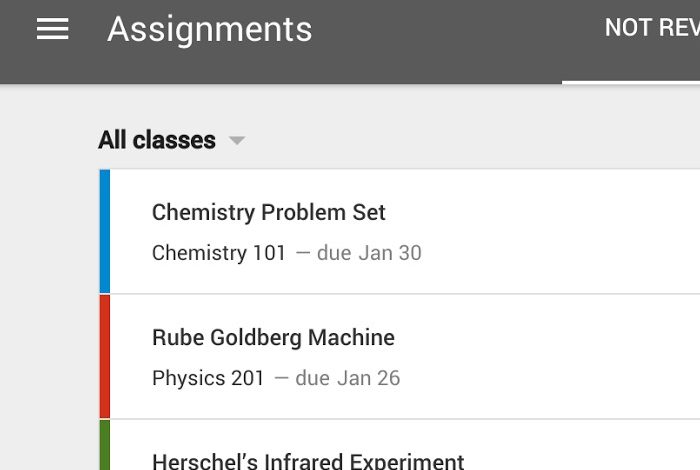Viewport: 700px width, 470px height.
Task: Click empty space in Rube Goldberg row
Action: click(558, 357)
